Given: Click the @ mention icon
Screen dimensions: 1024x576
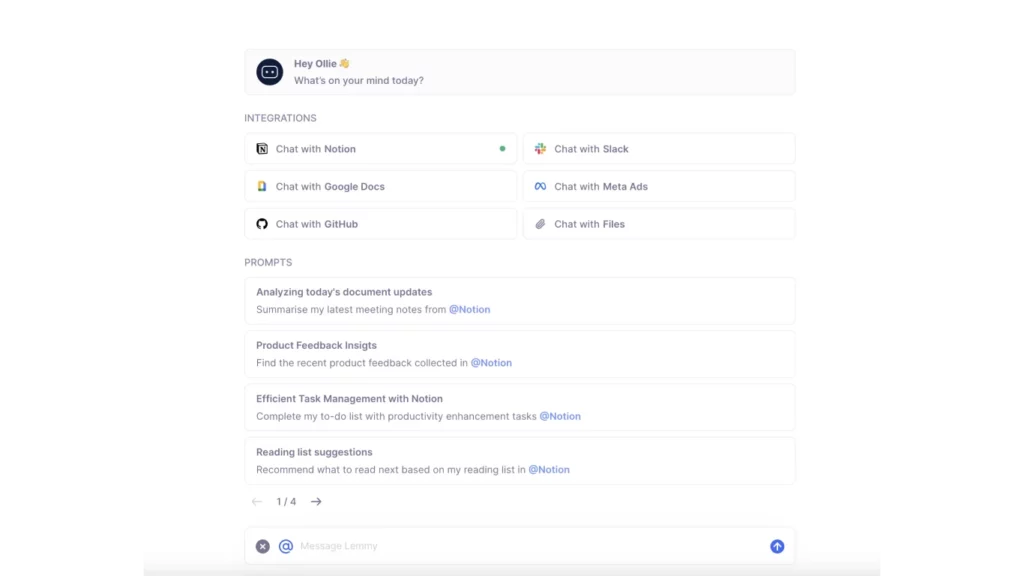Looking at the screenshot, I should point(286,546).
